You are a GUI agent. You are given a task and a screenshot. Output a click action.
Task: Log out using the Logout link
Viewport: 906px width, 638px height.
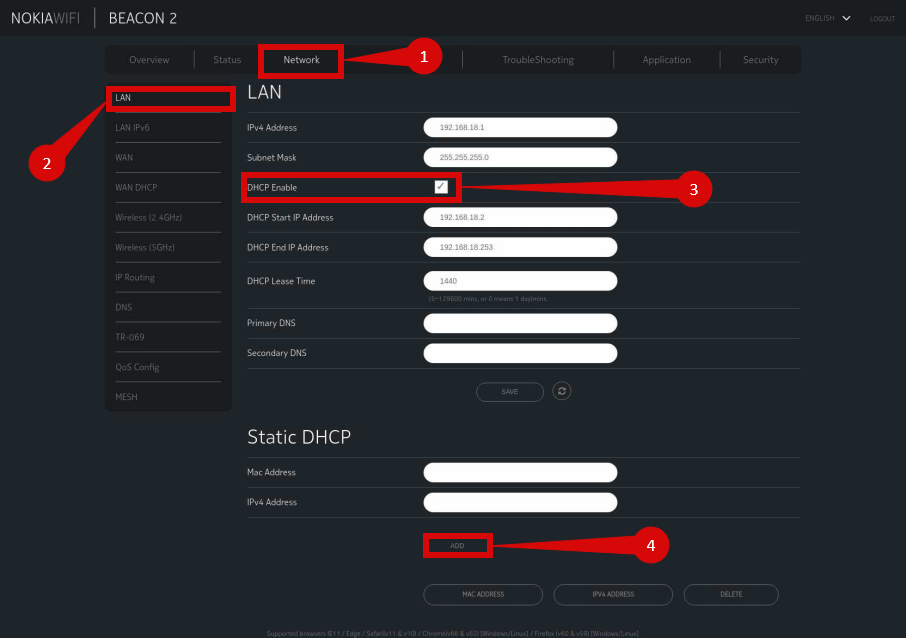coord(882,18)
